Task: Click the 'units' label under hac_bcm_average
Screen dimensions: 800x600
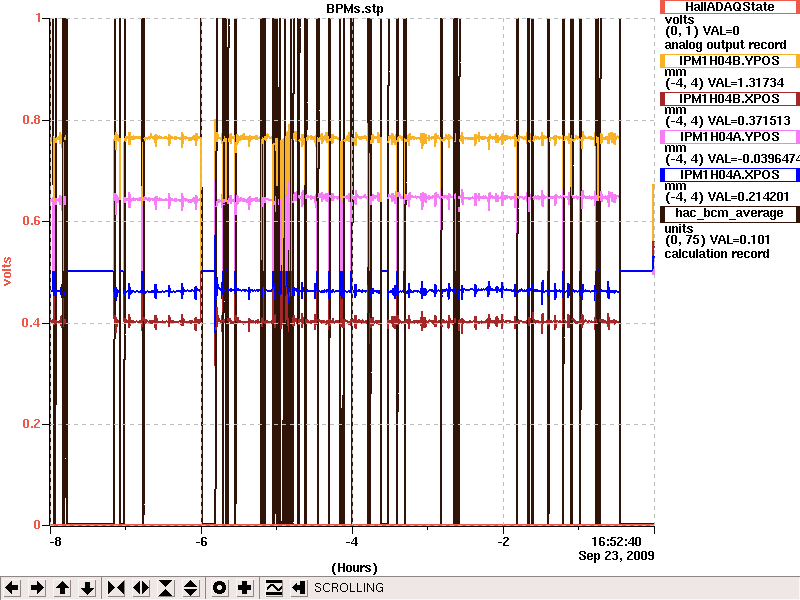Action: [679, 229]
